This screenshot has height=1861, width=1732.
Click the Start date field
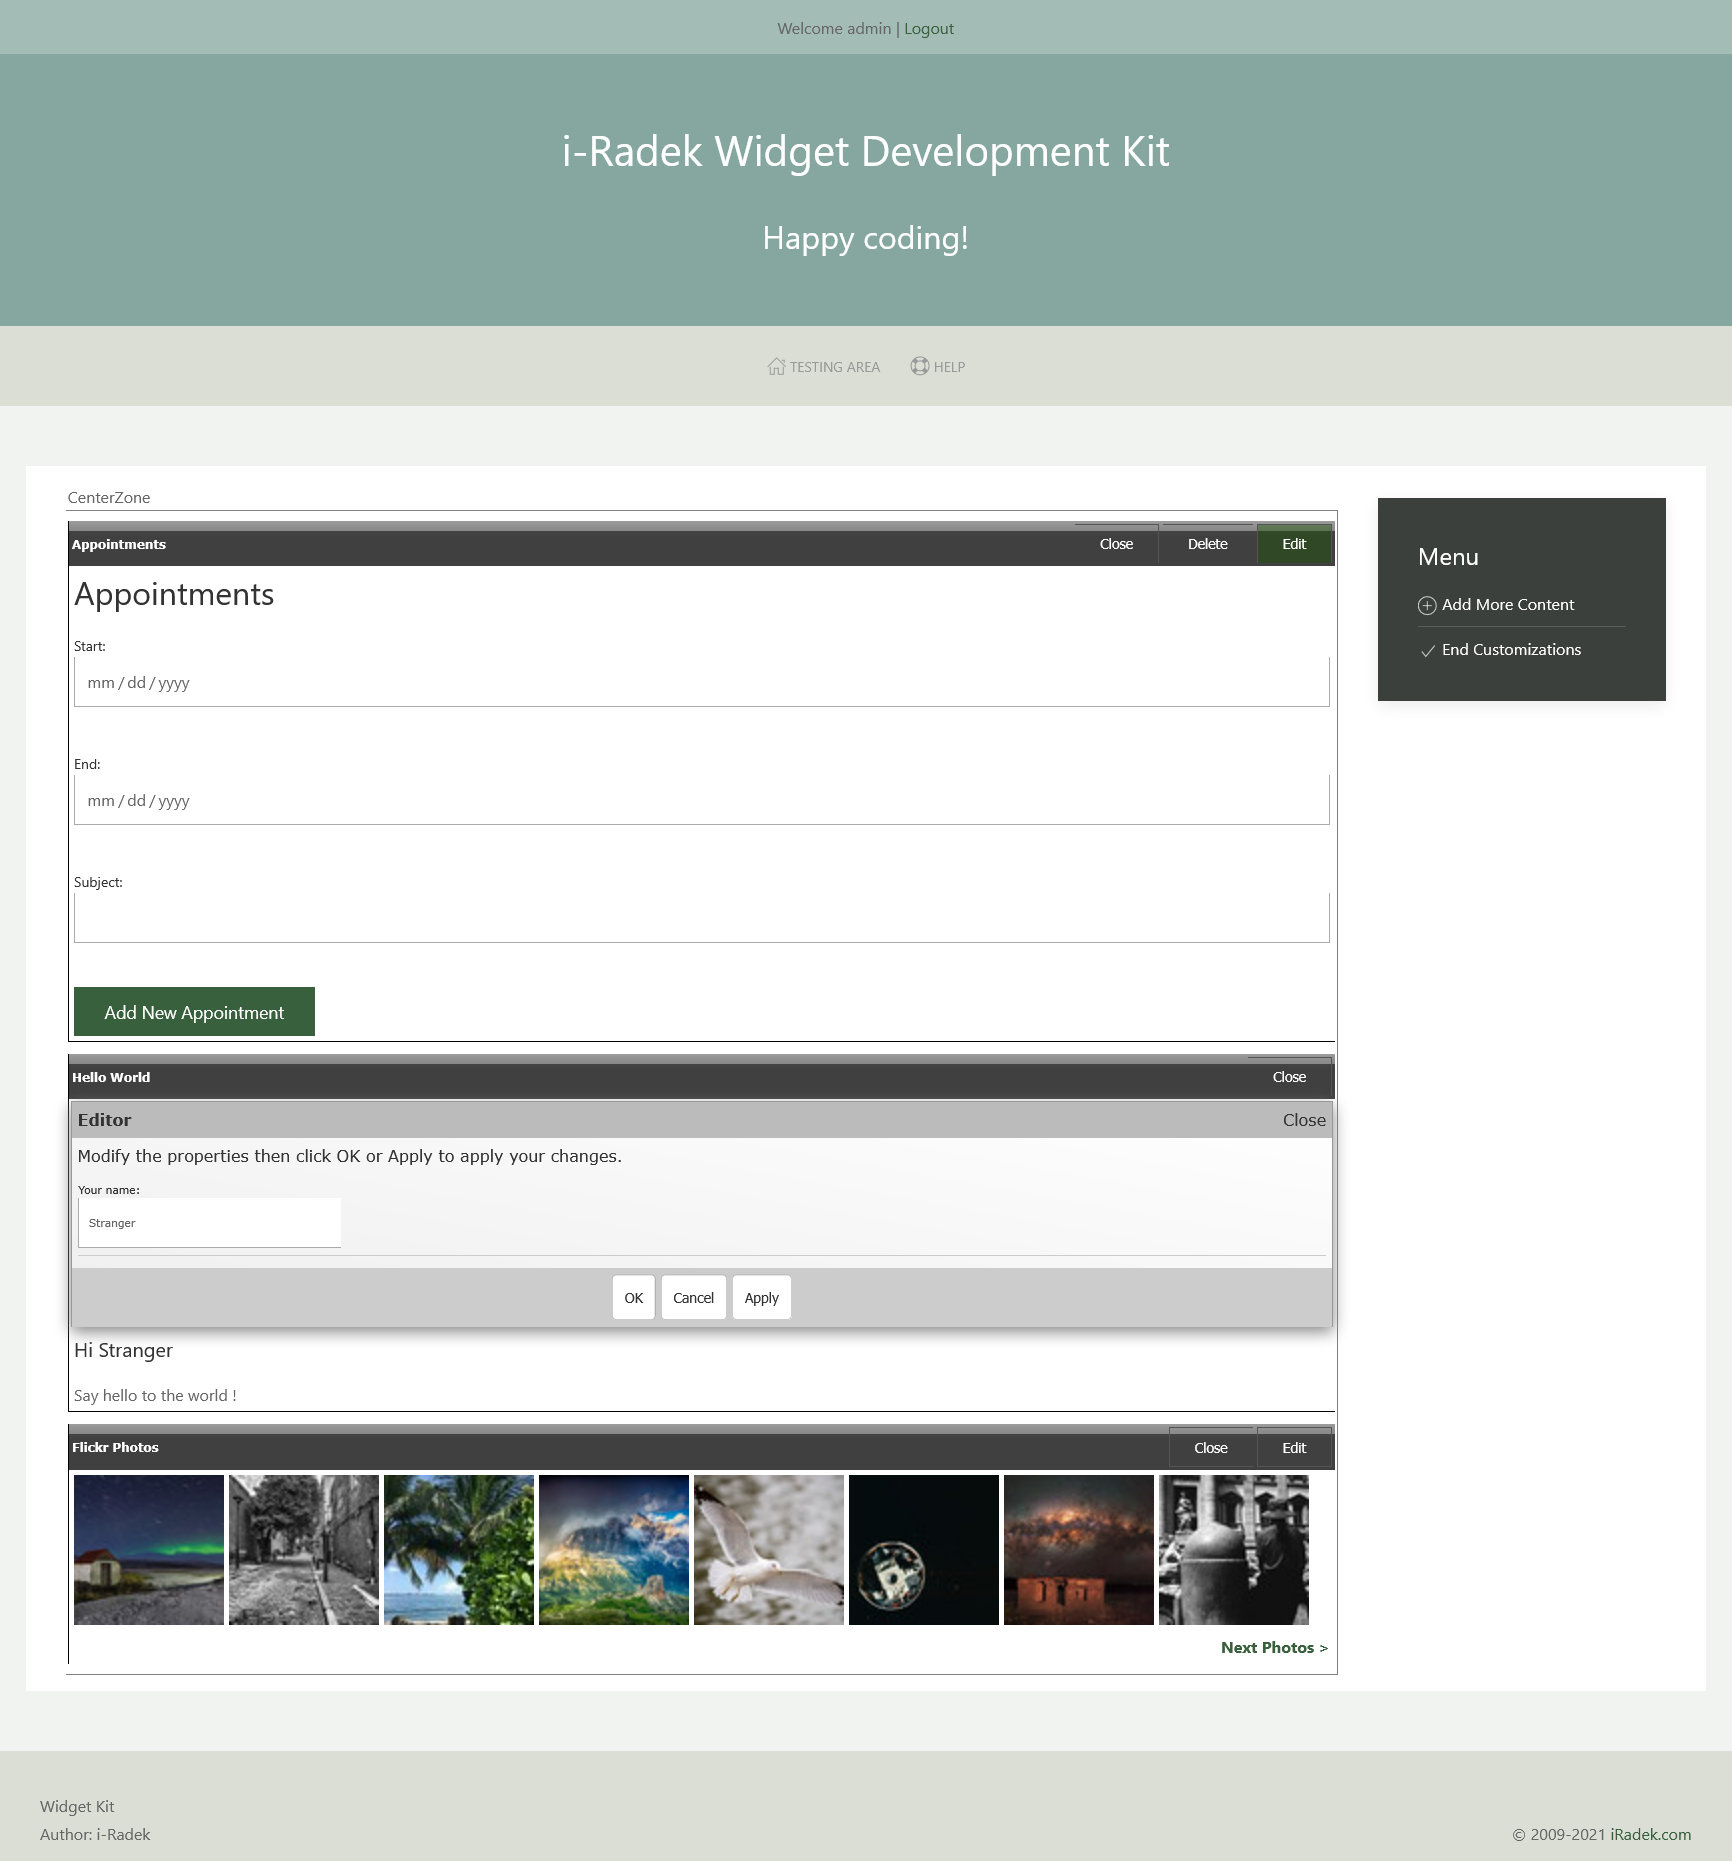click(702, 682)
